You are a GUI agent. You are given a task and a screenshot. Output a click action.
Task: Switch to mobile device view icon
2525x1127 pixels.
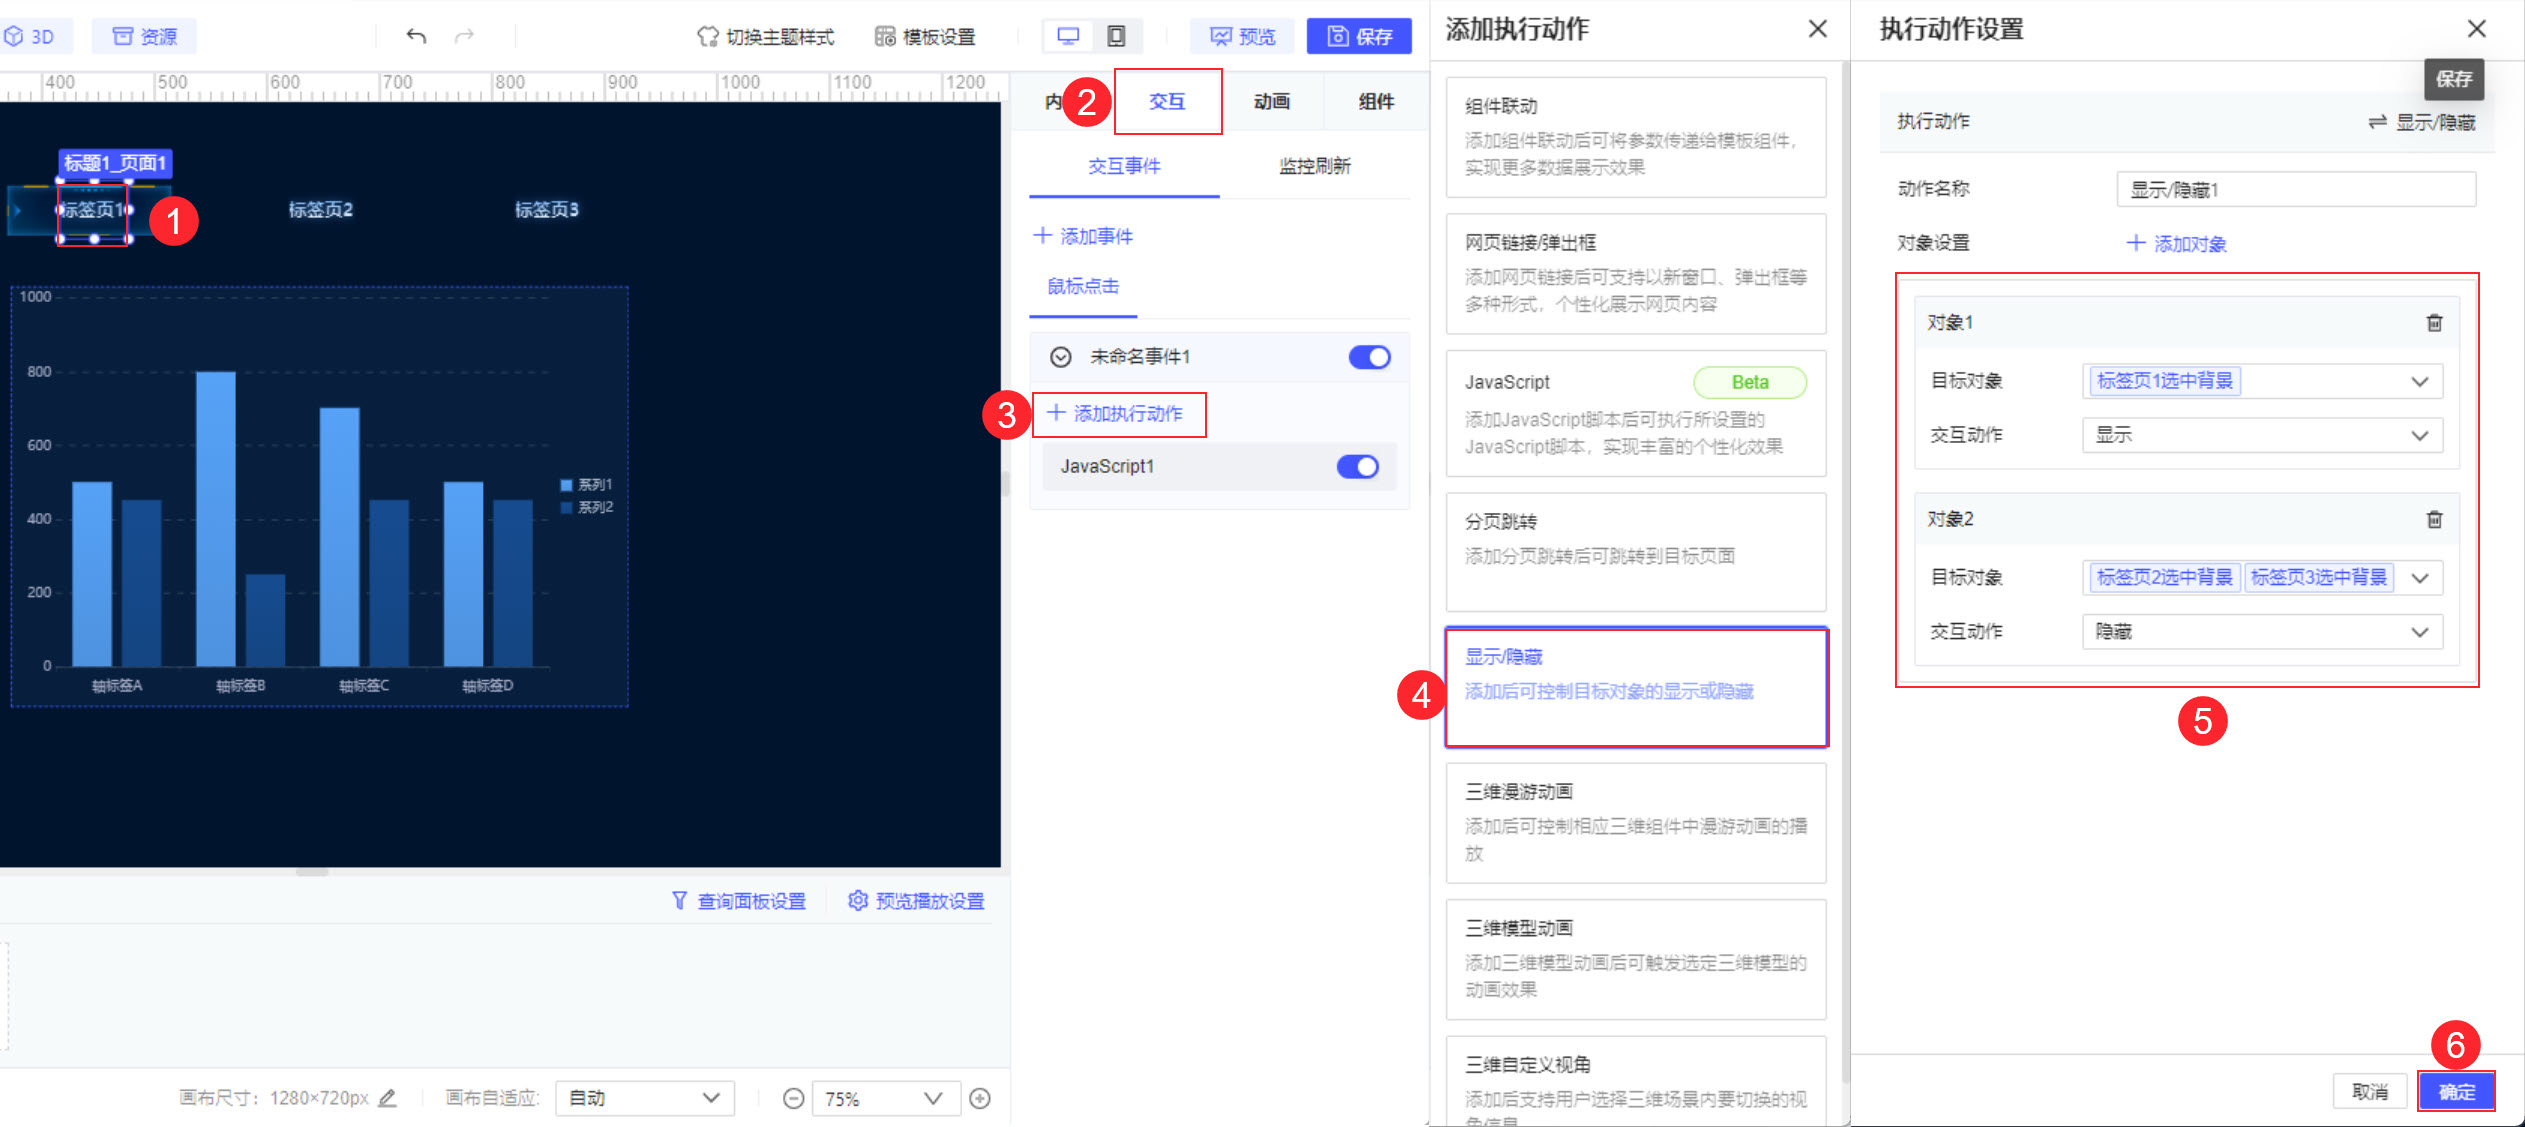[x=1116, y=37]
